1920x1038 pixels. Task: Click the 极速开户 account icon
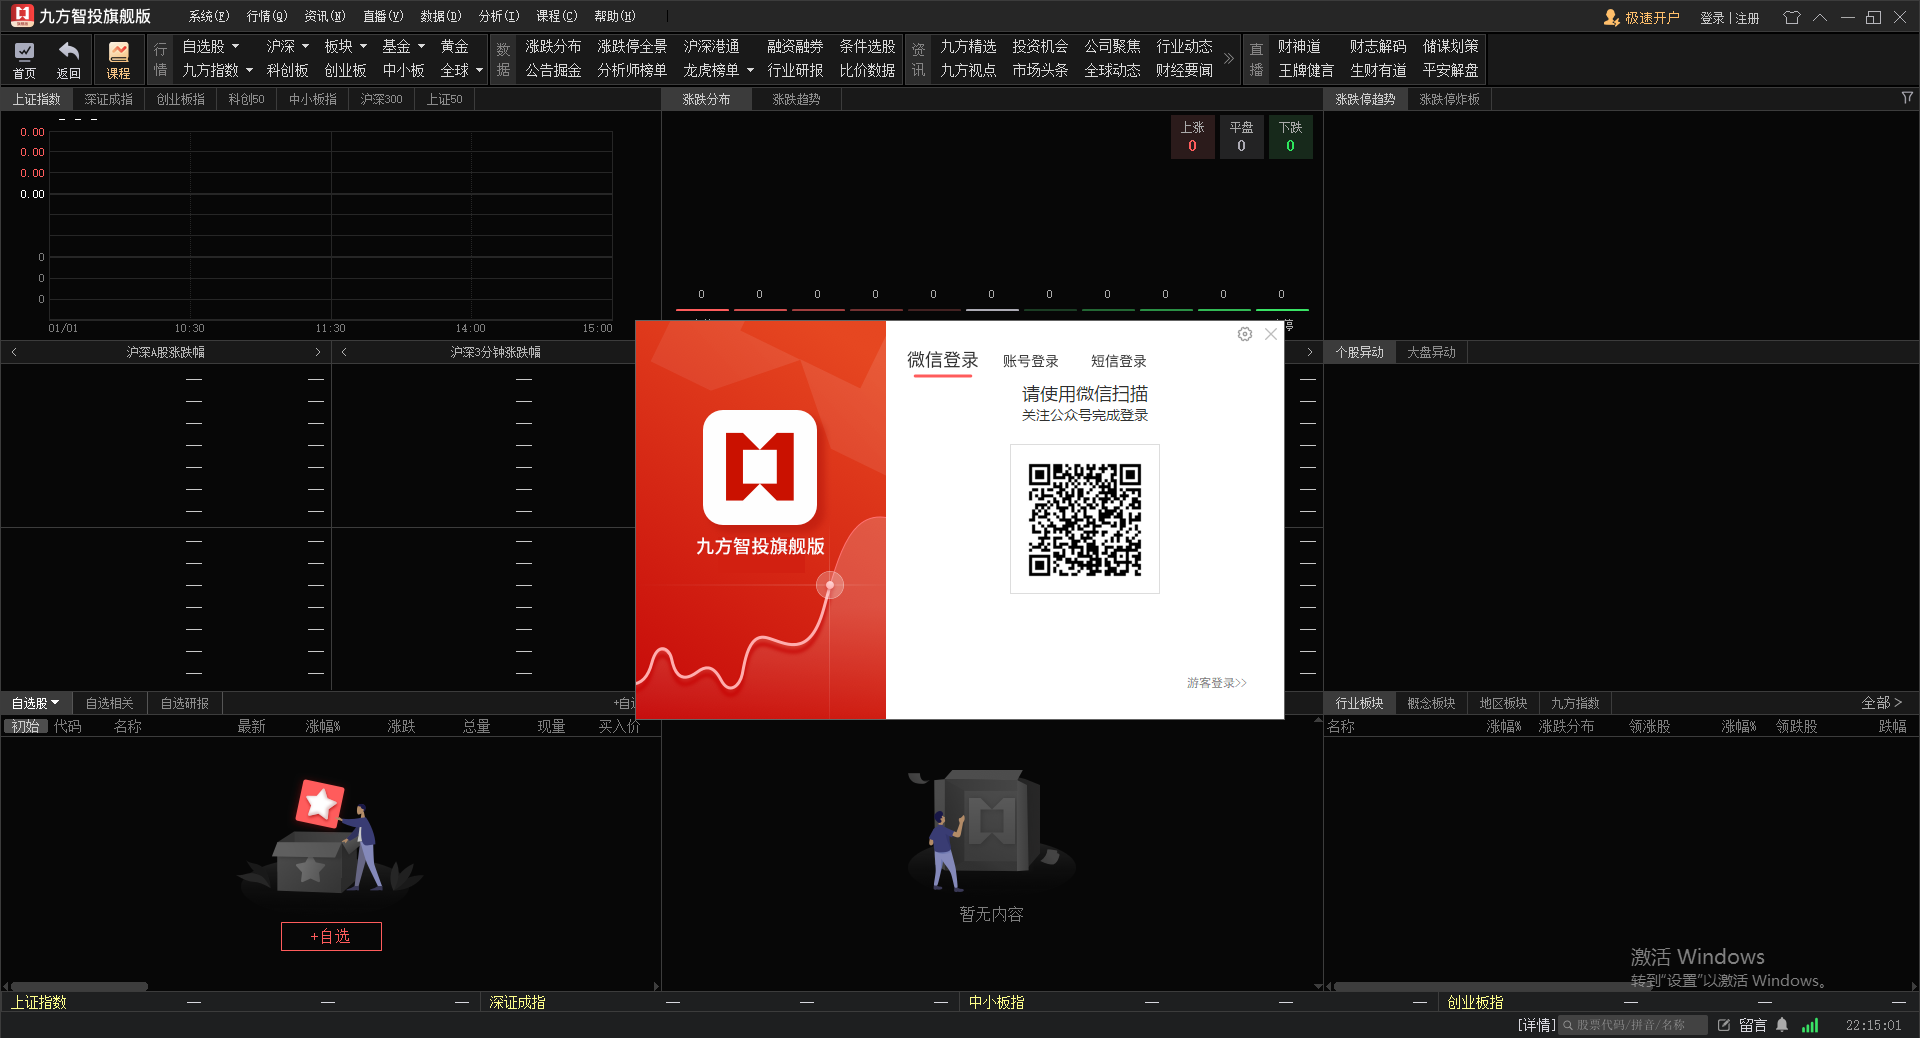tap(1611, 17)
